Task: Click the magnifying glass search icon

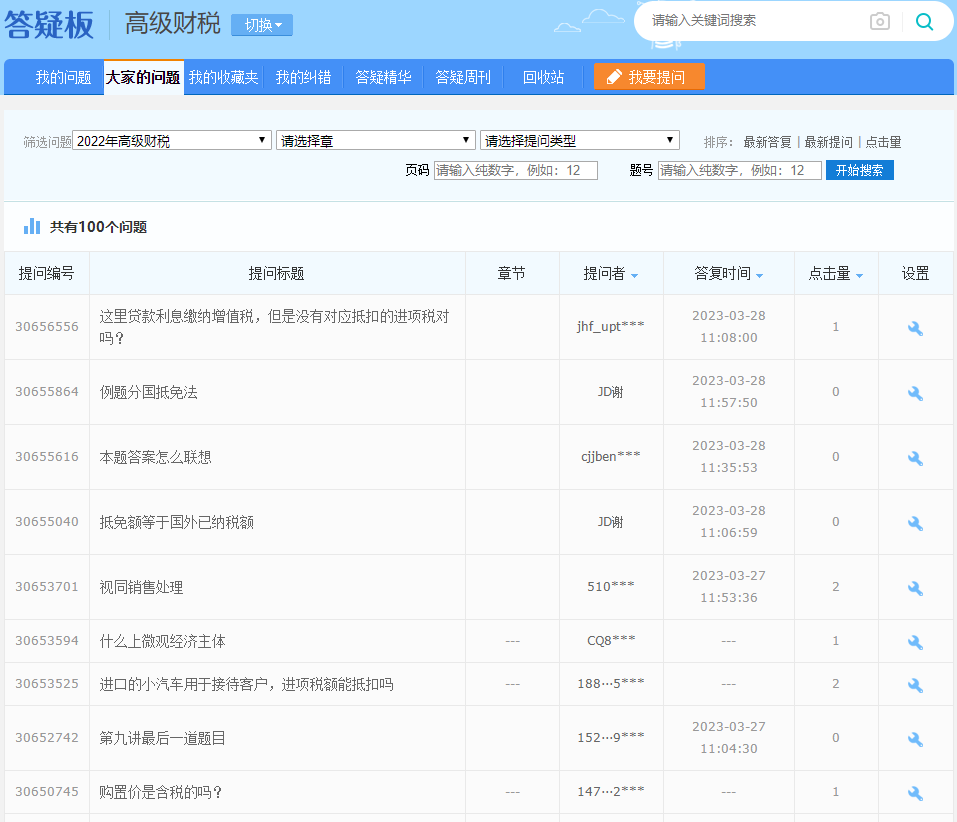Action: point(924,21)
